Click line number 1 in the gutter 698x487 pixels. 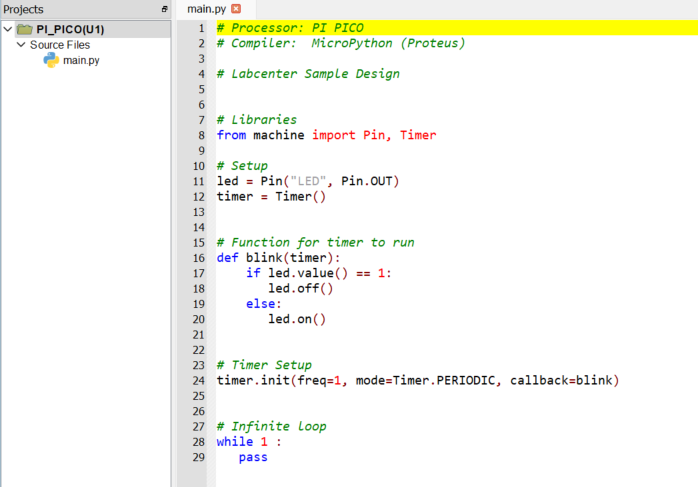[x=201, y=28]
